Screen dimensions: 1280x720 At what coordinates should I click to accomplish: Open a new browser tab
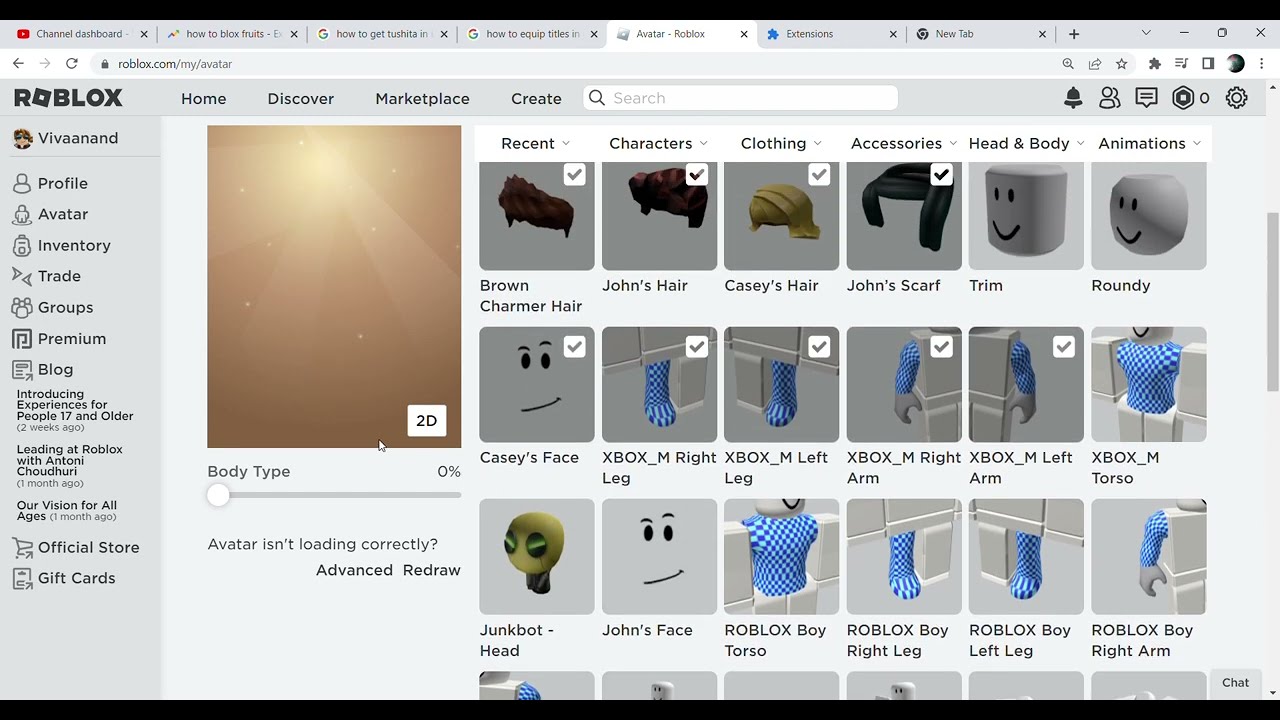(1074, 33)
